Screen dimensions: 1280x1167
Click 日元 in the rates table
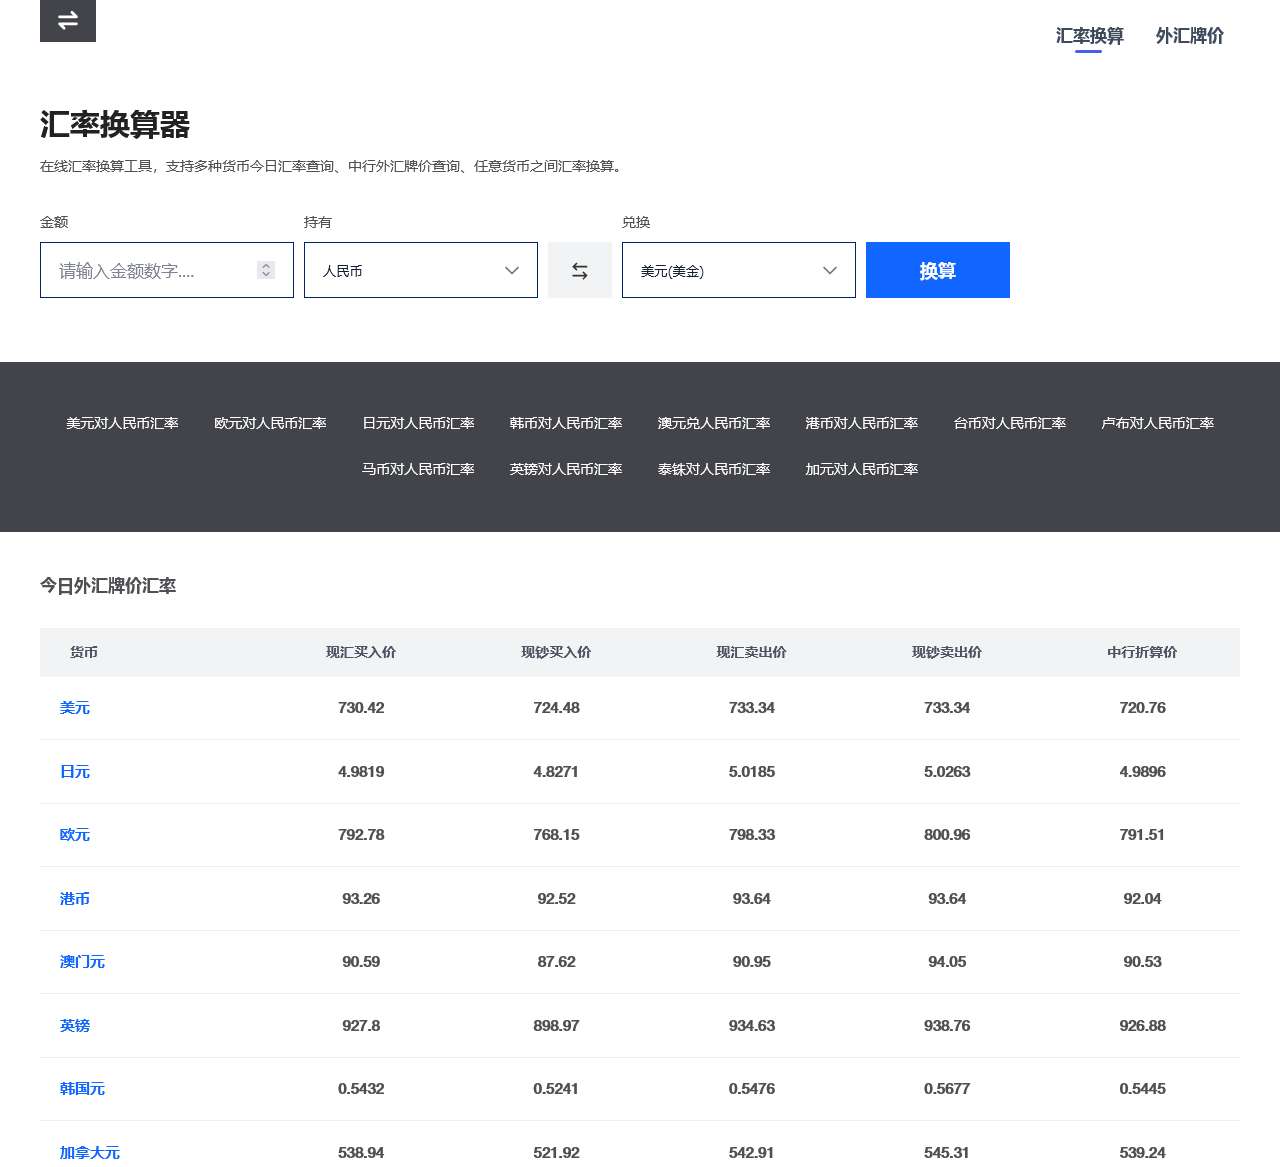[74, 771]
